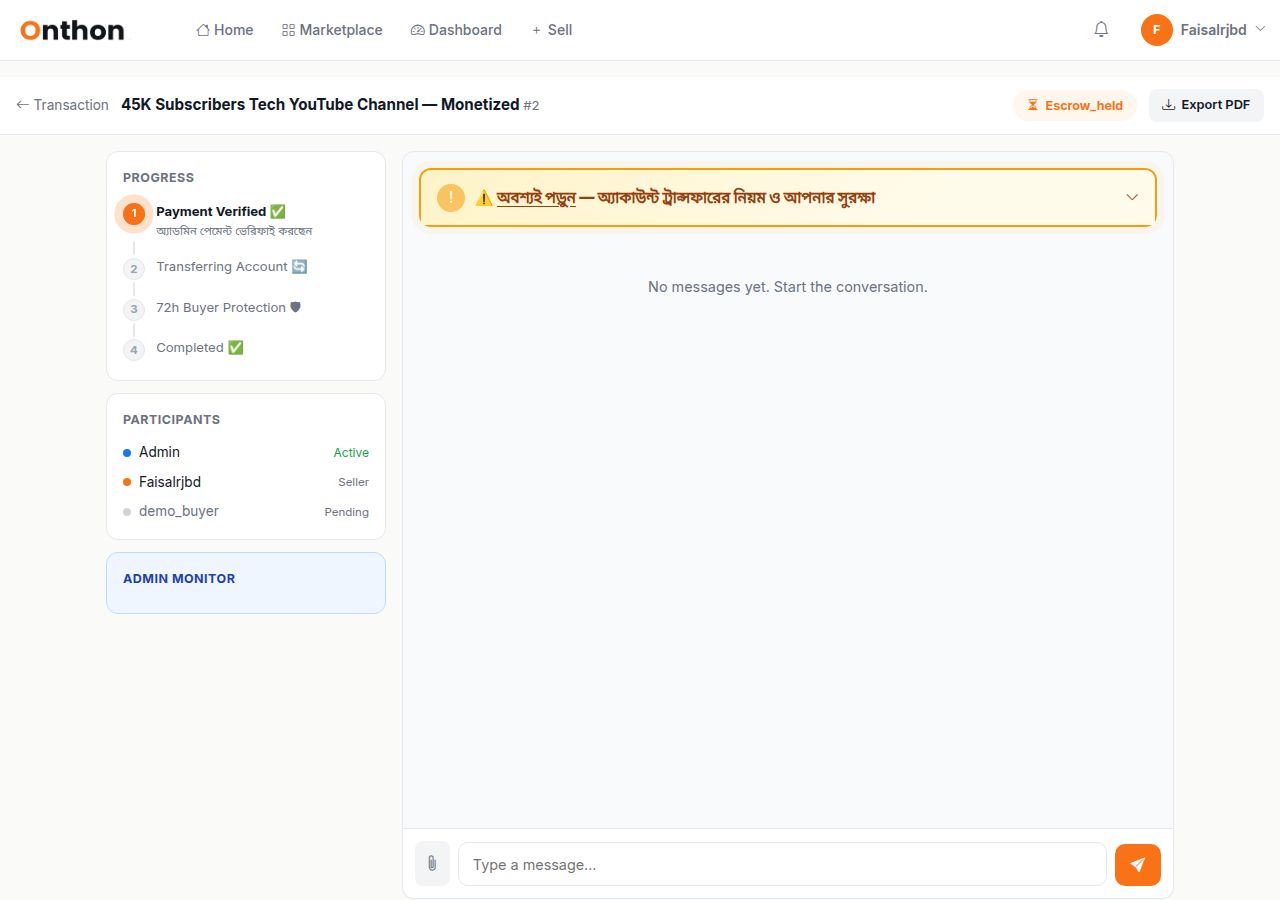This screenshot has height=900, width=1280.
Task: Click the Pending status label
Action: 347,512
